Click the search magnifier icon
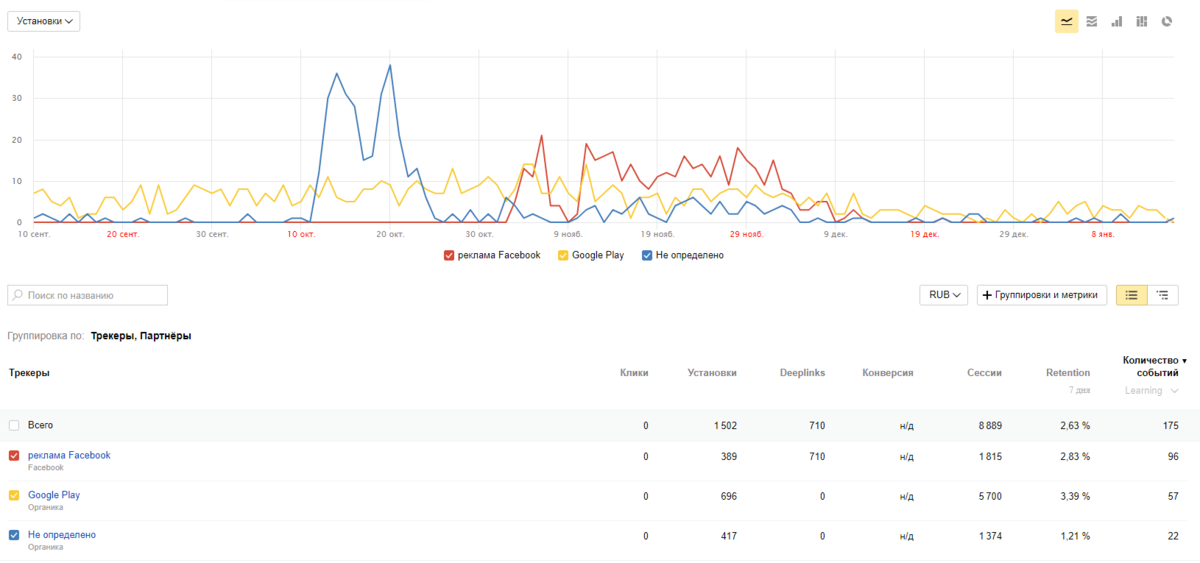Image resolution: width=1200 pixels, height=563 pixels. [x=18, y=296]
